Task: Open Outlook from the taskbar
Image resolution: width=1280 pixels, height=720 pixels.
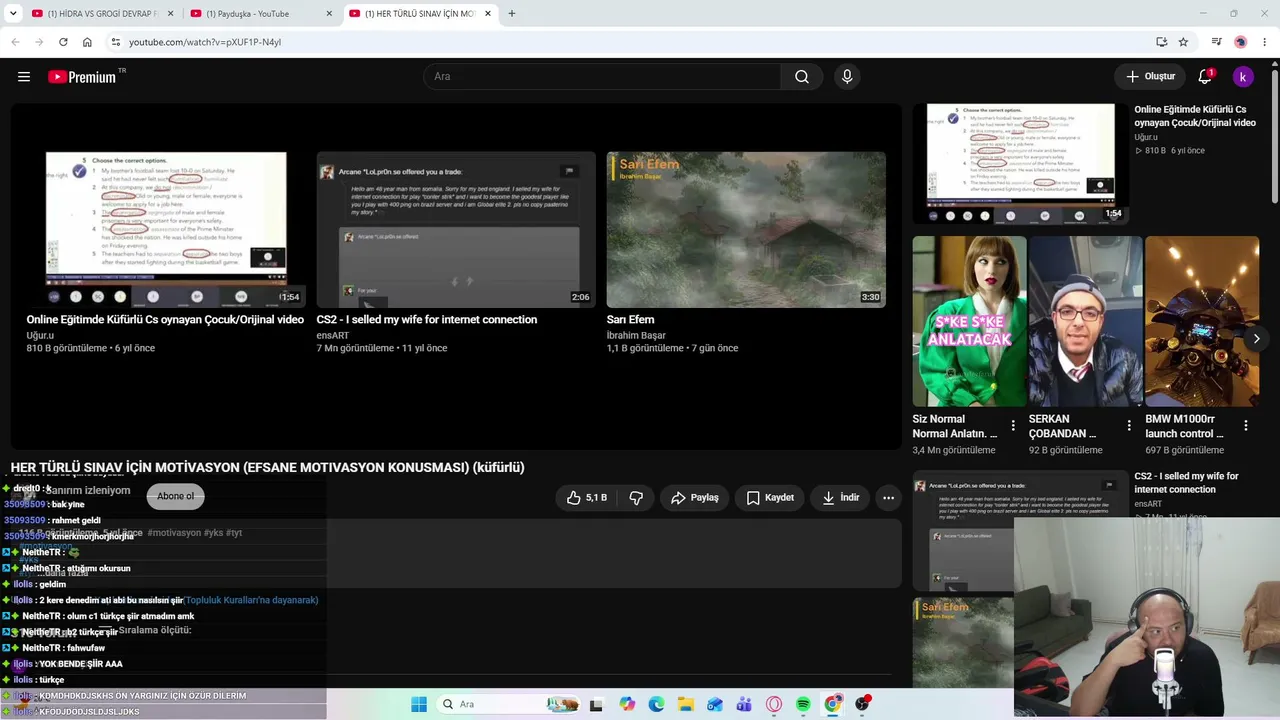Action: pos(715,704)
